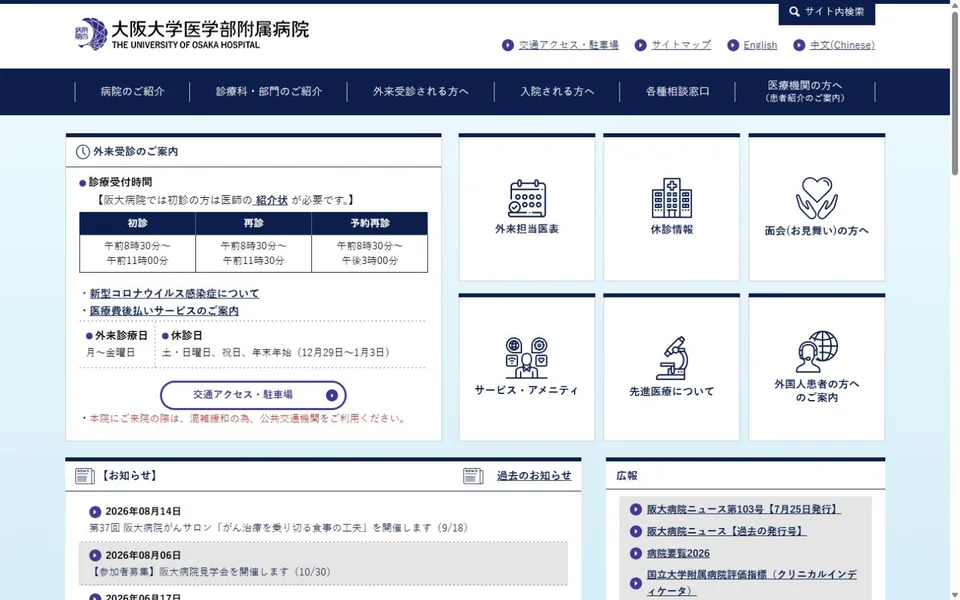
Task: Click the arrow icon in the access button
Action: pos(332,396)
